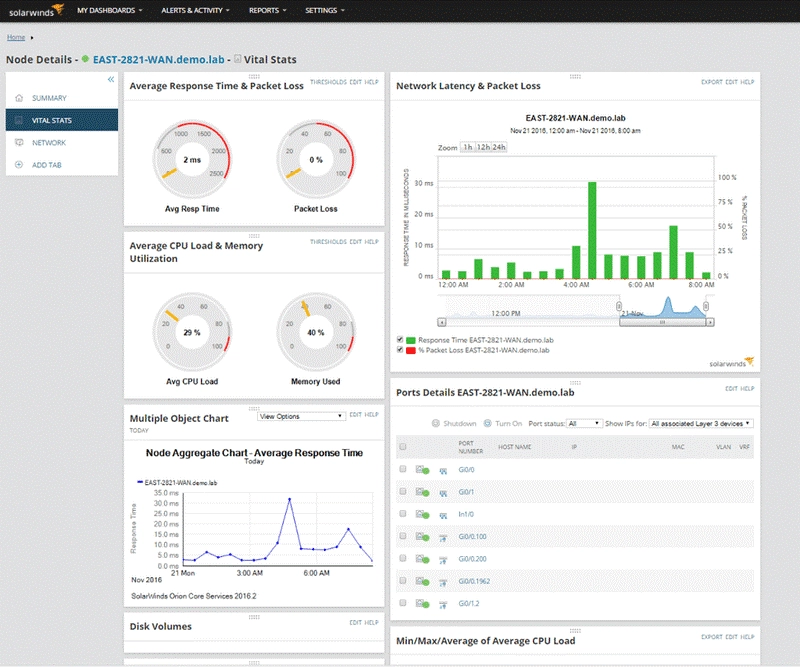This screenshot has height=667, width=800.
Task: Follow the Home breadcrumb link
Action: pos(16,37)
